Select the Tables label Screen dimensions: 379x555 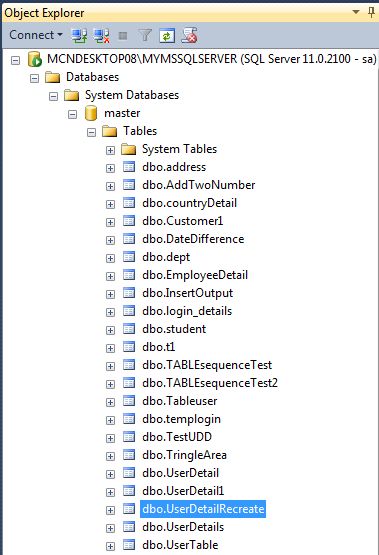140,131
